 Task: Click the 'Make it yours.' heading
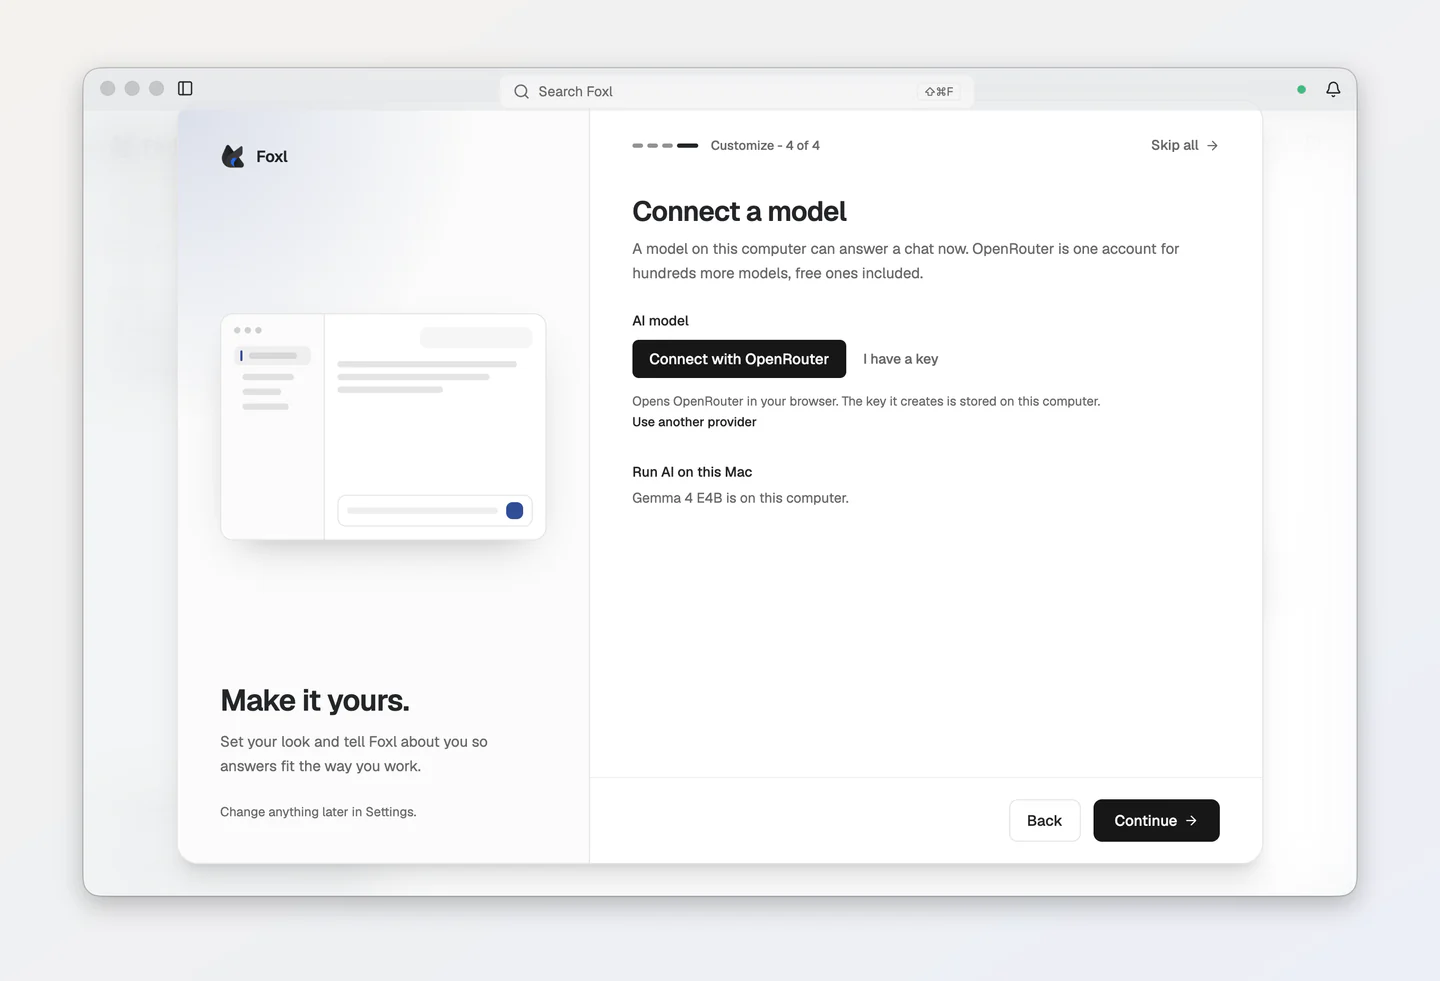(315, 700)
